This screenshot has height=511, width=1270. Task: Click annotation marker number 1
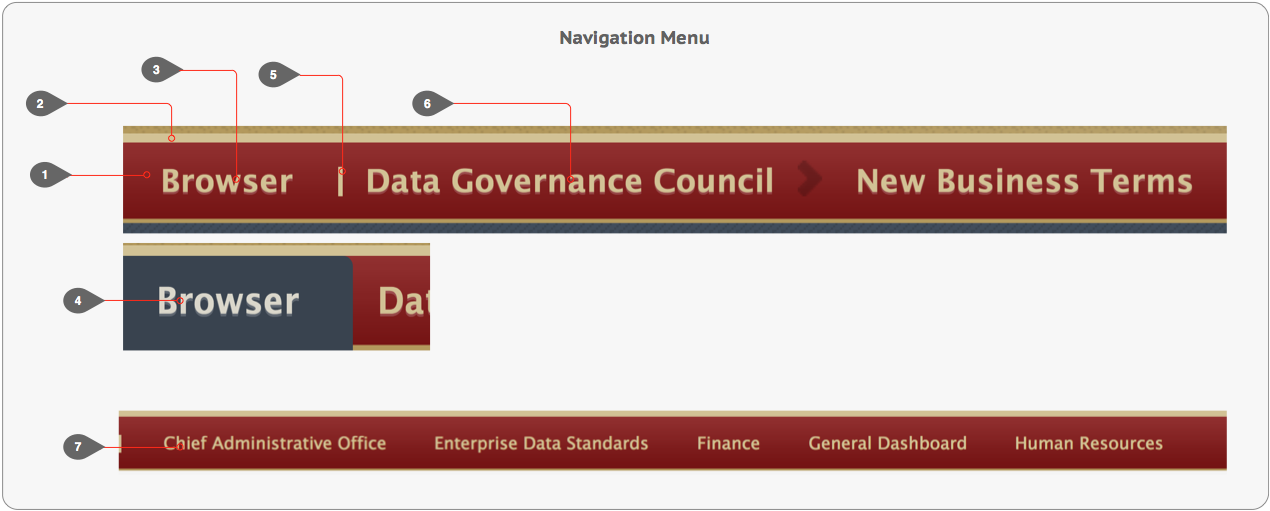[44, 176]
